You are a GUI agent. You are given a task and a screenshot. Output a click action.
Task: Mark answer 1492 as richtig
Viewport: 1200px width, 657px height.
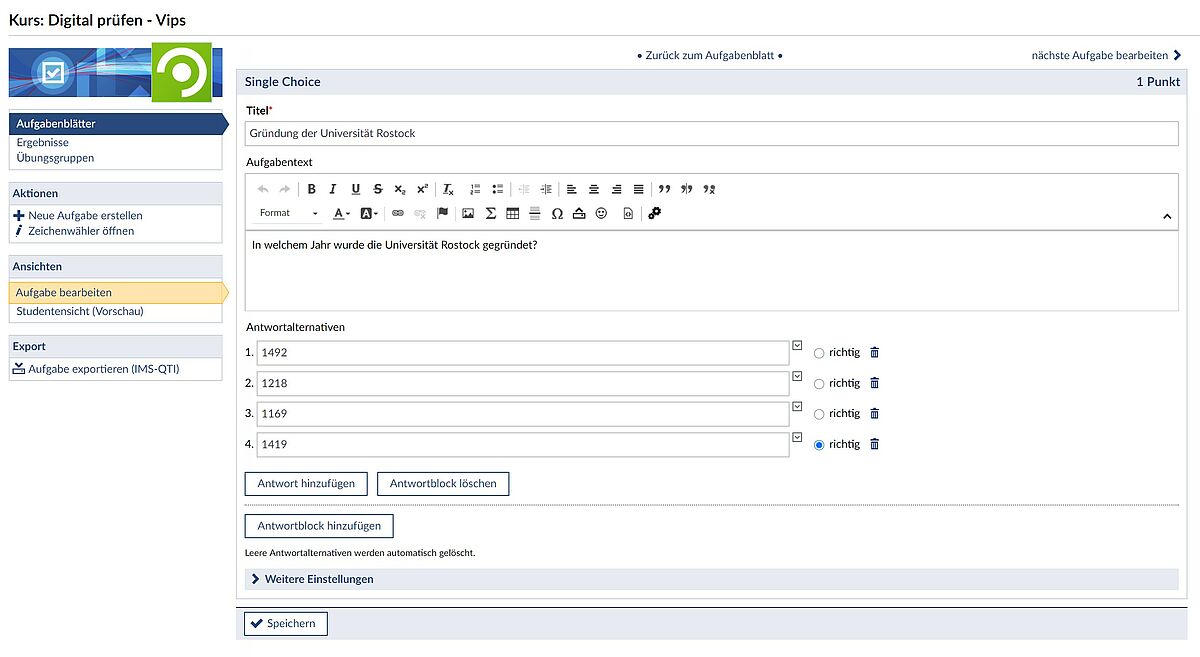click(x=819, y=353)
